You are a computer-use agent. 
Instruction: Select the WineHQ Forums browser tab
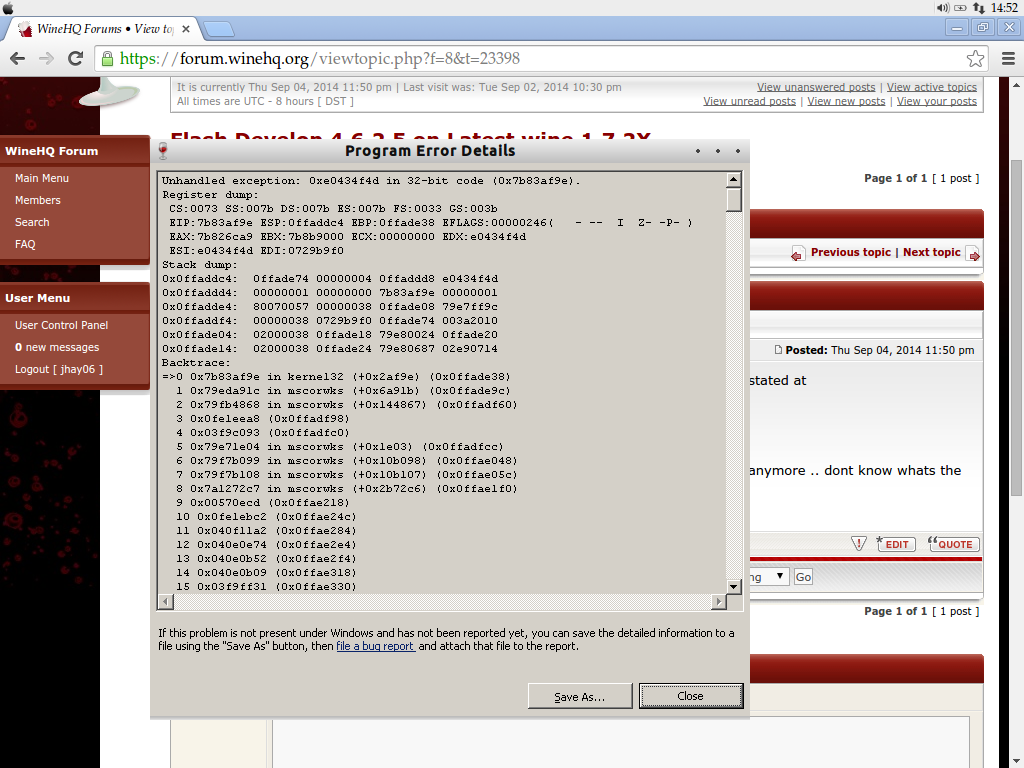pyautogui.click(x=104, y=29)
